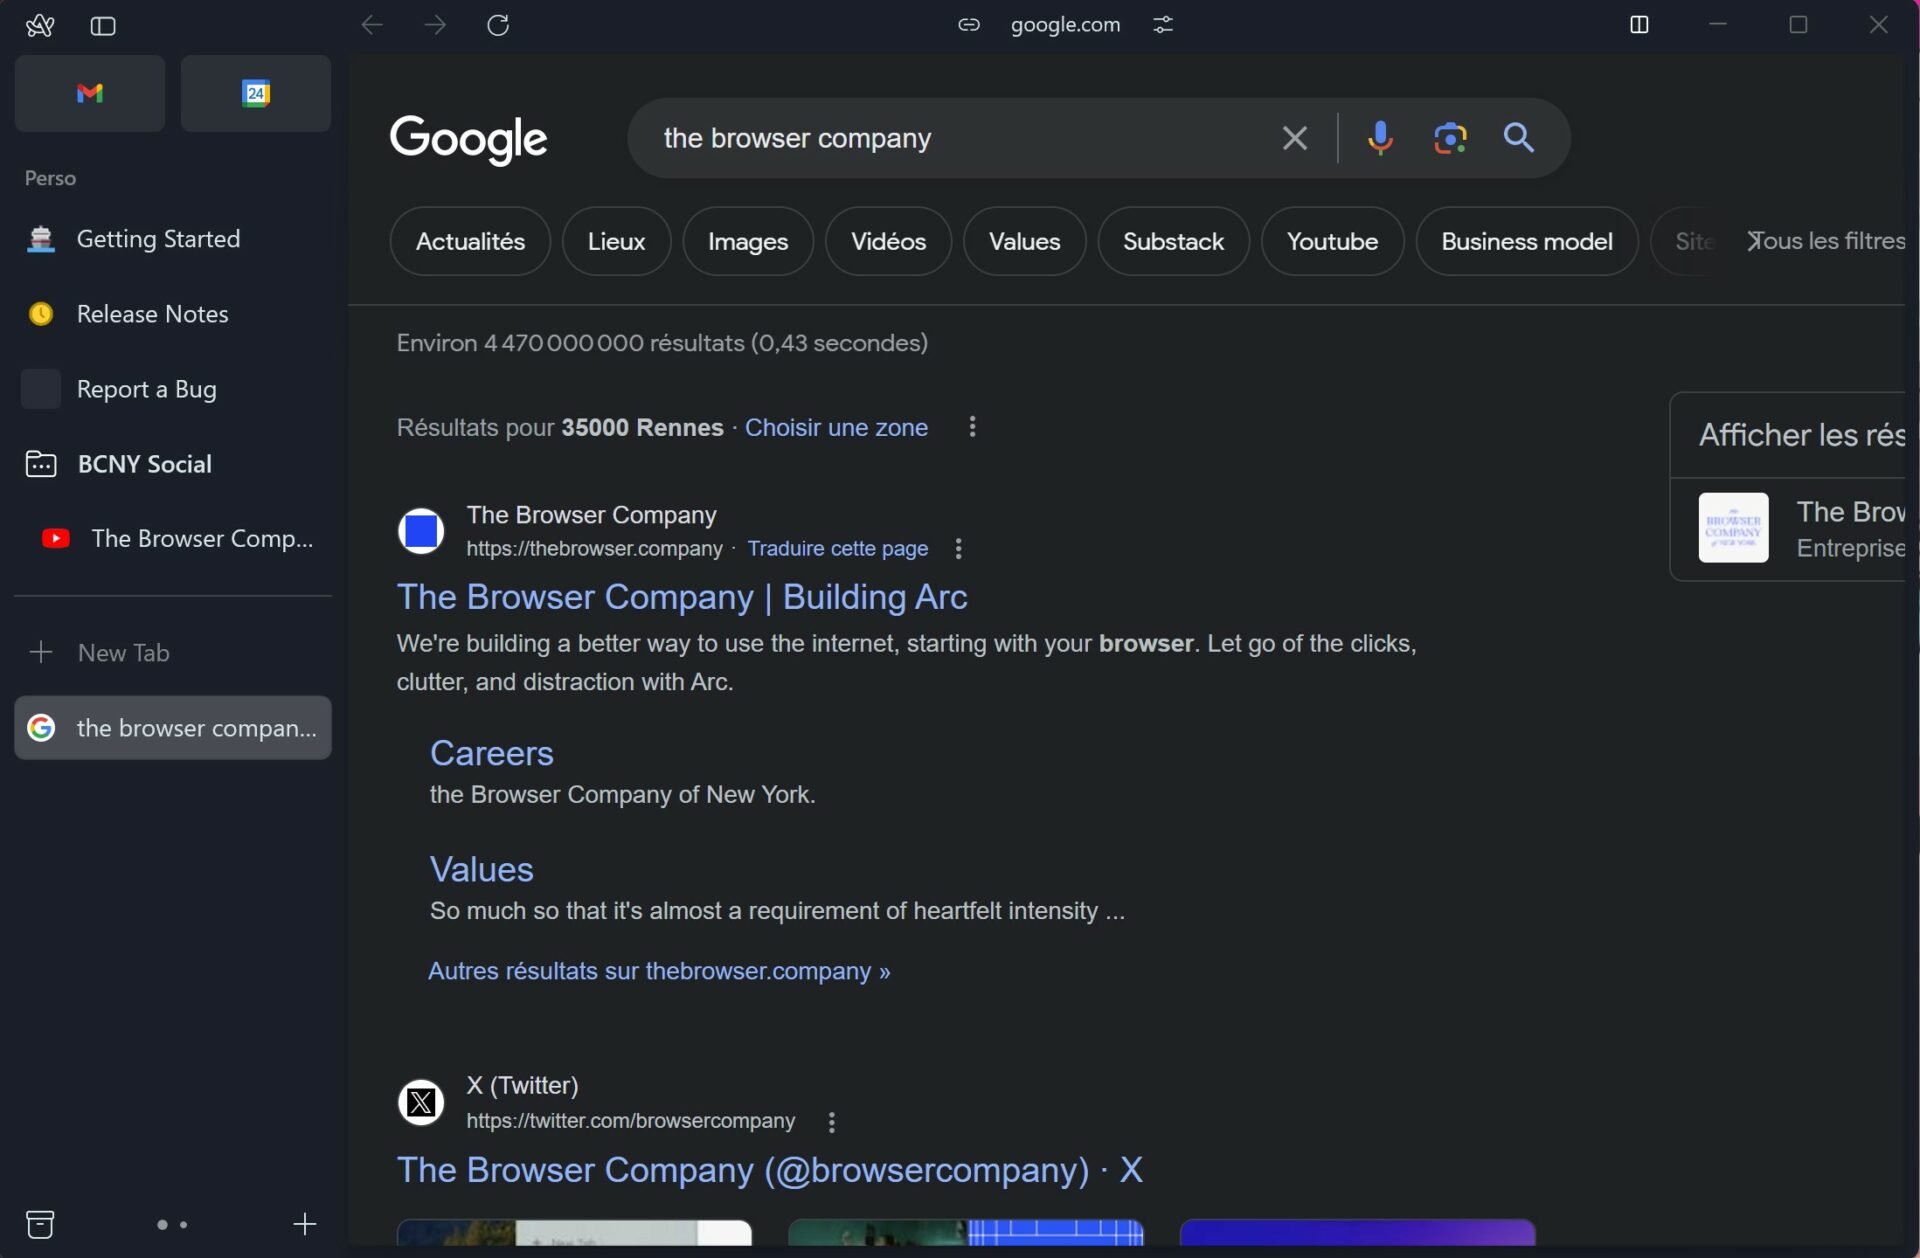
Task: Open the pinned Google Calendar favorite
Action: pos(256,93)
